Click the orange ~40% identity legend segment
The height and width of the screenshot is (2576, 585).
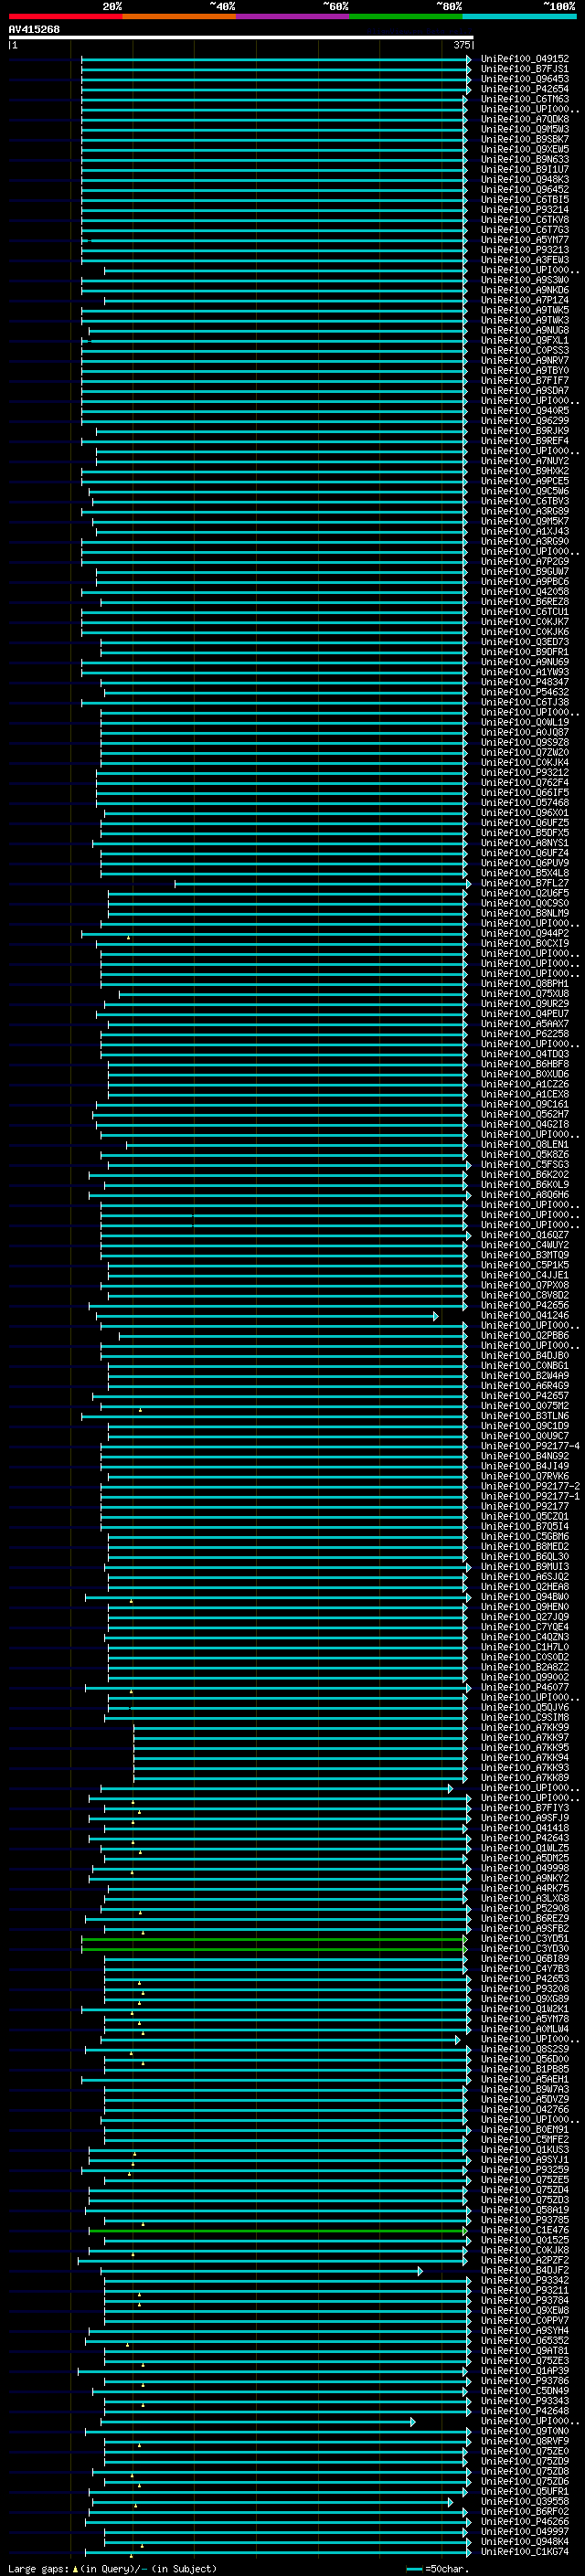tap(179, 16)
